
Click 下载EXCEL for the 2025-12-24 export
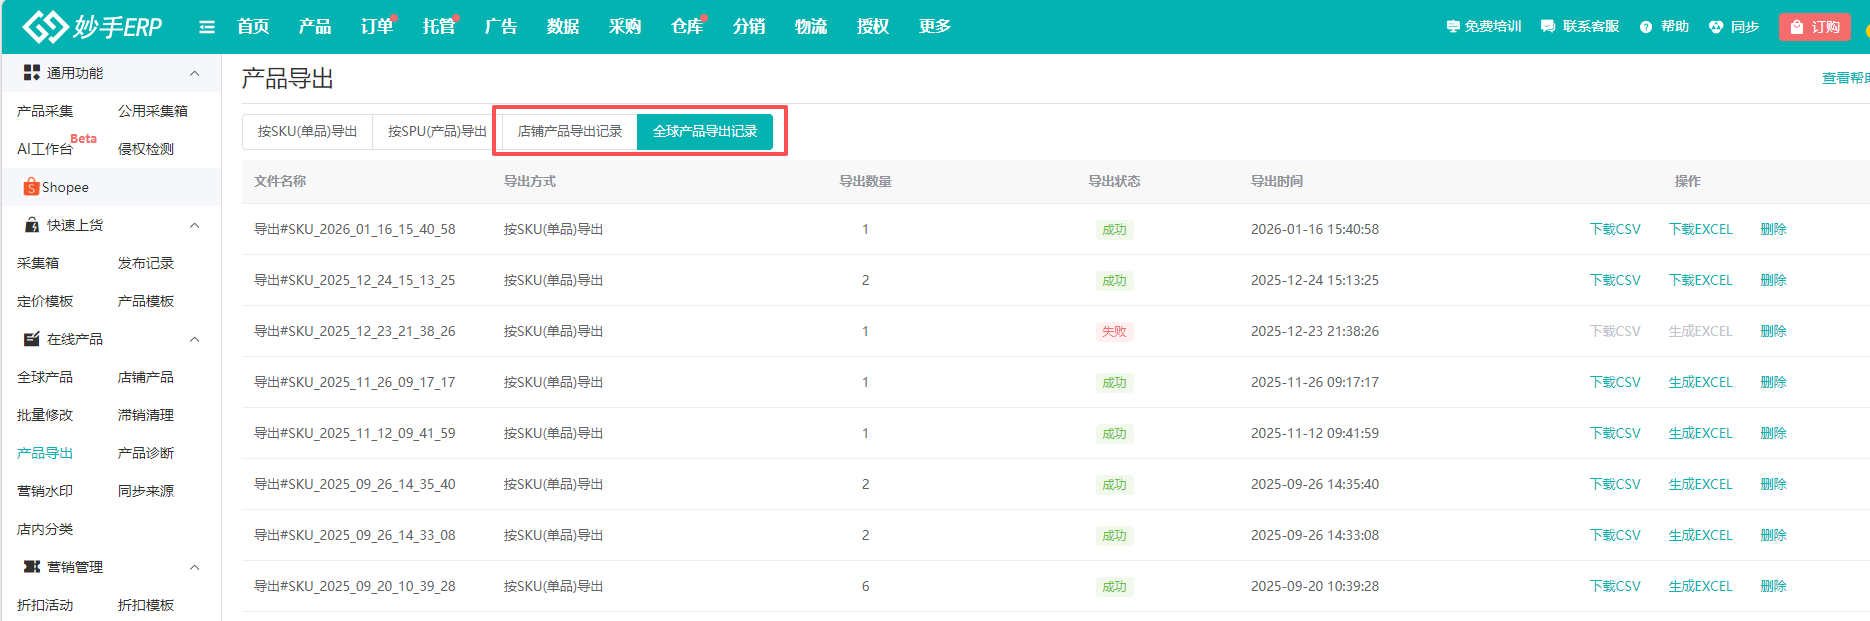tap(1700, 280)
